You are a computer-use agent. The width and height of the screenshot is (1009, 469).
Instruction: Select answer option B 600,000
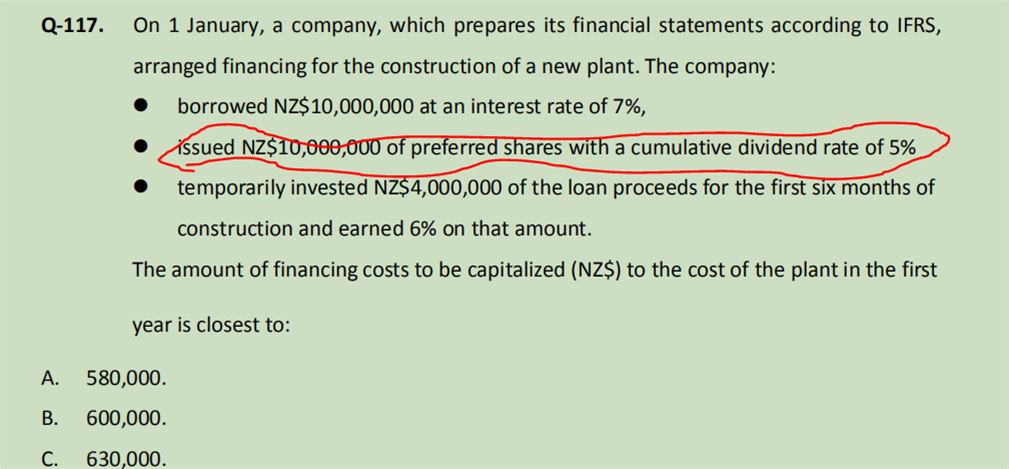coord(127,418)
